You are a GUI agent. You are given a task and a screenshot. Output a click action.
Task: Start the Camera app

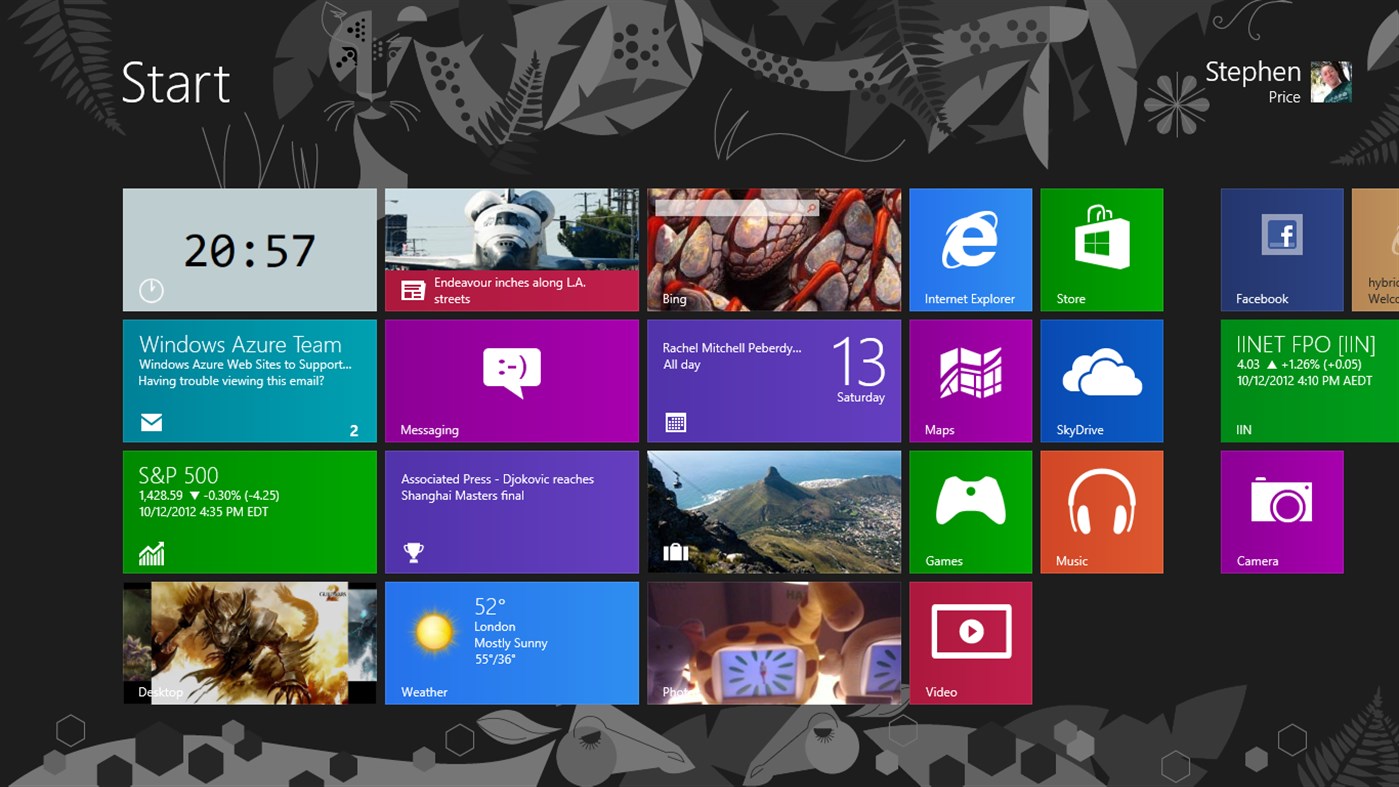(1281, 511)
